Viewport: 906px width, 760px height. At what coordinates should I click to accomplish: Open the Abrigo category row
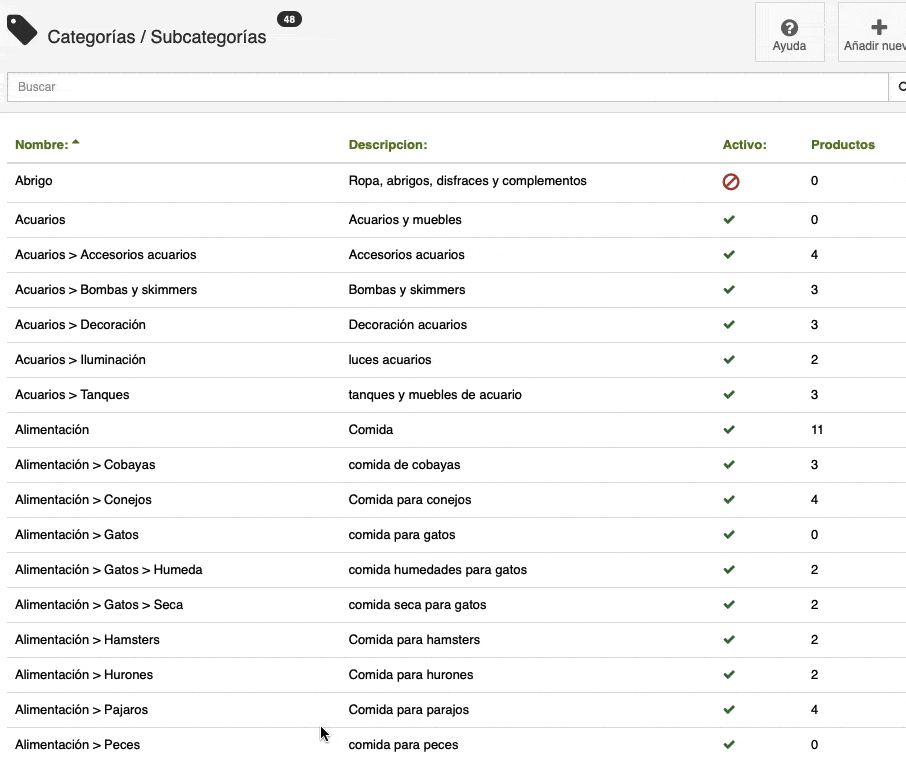(35, 181)
